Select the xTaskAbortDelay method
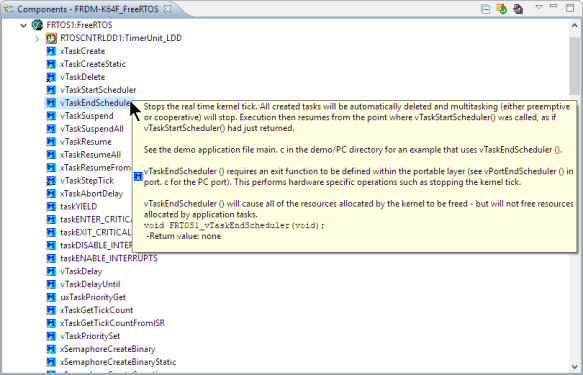This screenshot has height=375, width=583. click(x=91, y=194)
